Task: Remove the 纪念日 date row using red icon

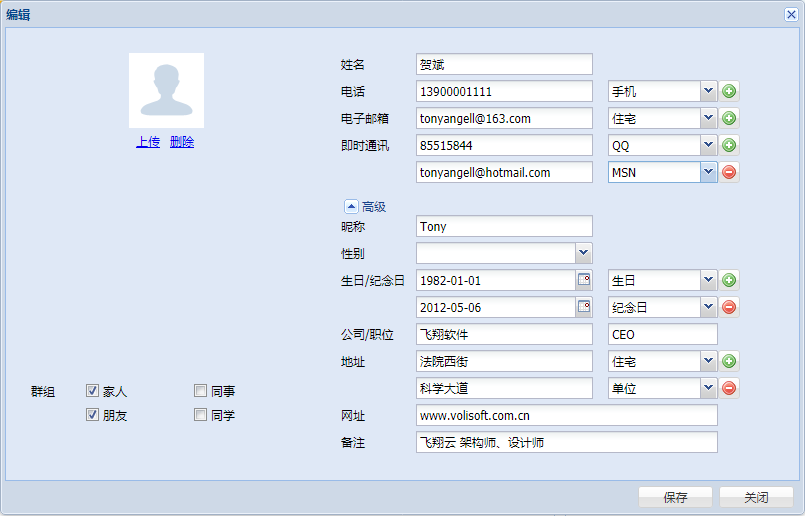Action: coord(729,307)
